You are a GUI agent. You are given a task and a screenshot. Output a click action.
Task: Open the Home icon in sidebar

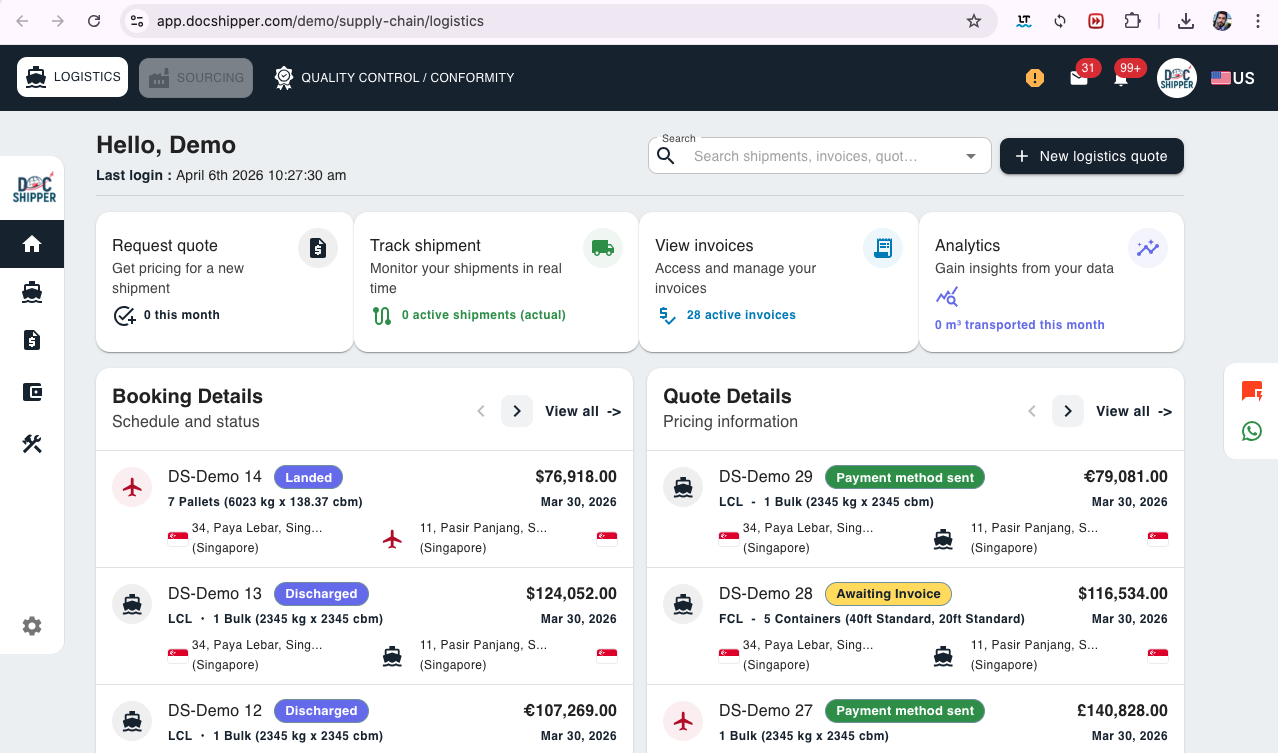pos(32,244)
